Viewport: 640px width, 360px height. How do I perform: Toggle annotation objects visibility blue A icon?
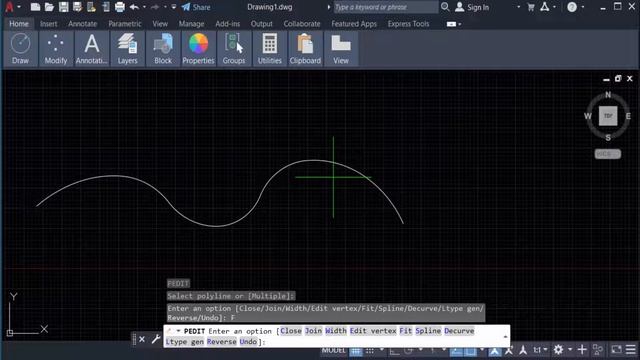(495, 351)
